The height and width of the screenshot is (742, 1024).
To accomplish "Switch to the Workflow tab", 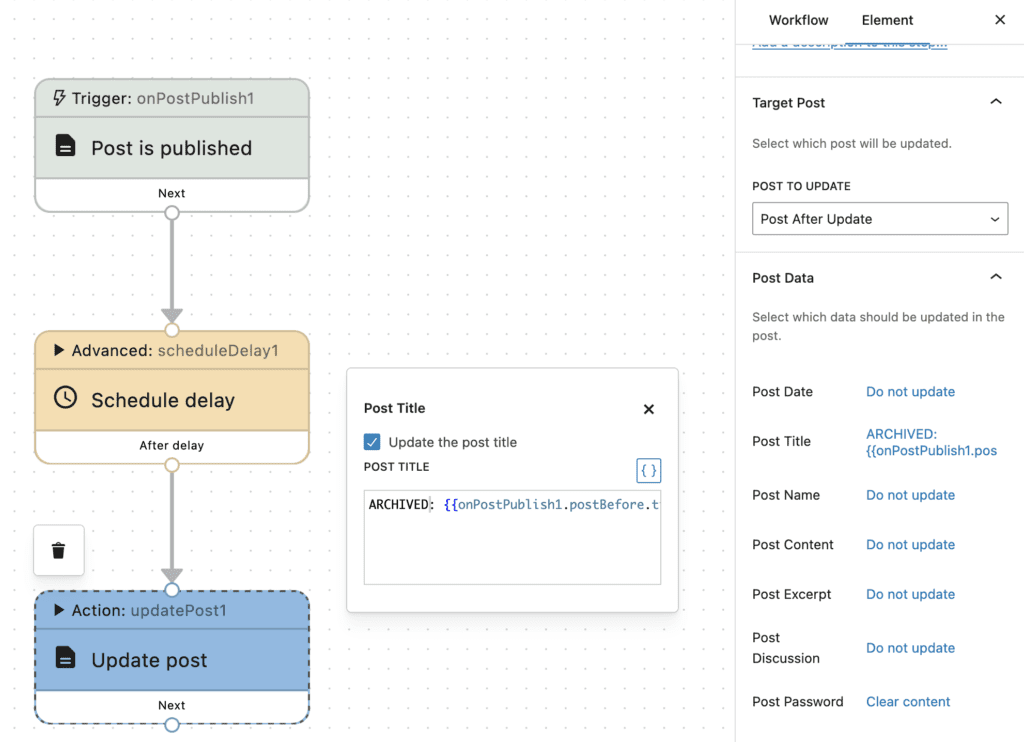I will [798, 20].
